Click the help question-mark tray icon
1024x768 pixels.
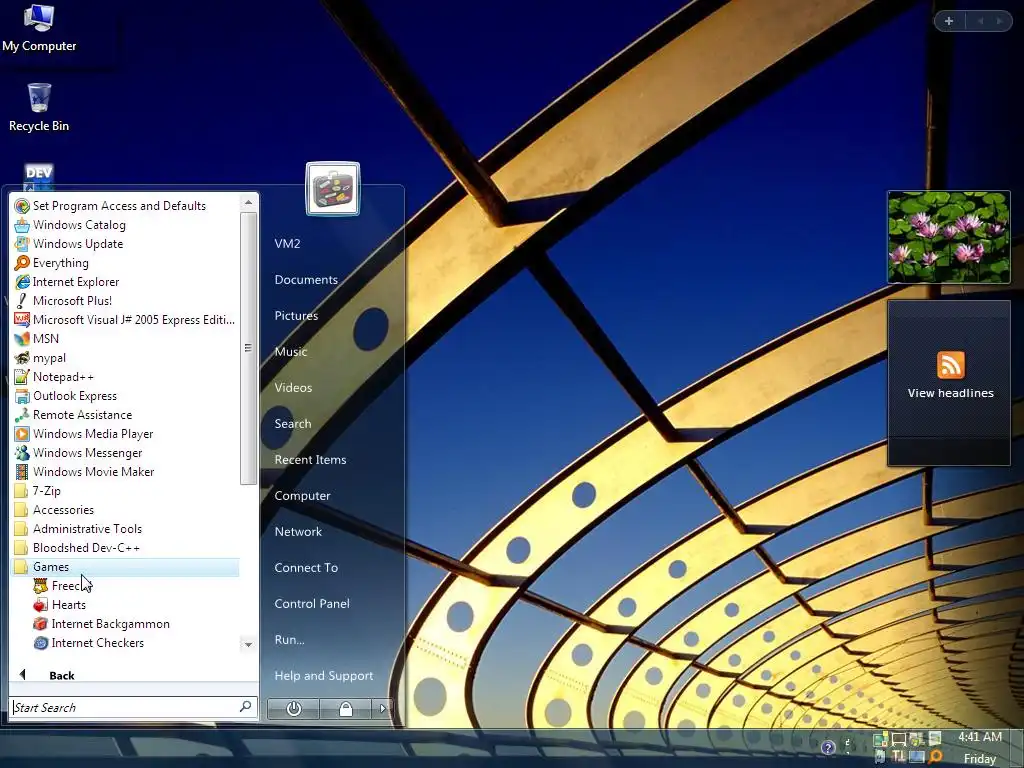[828, 747]
